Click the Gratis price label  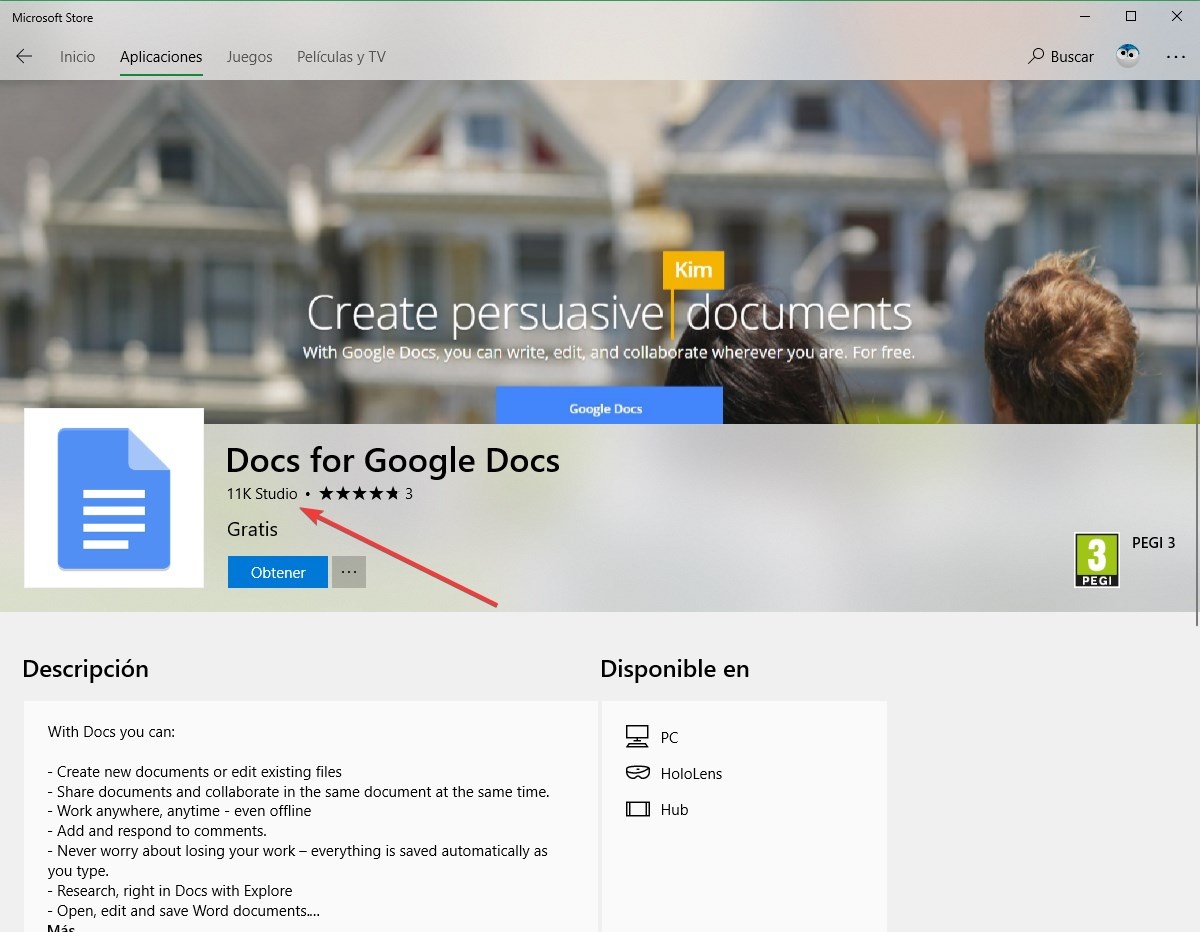click(x=252, y=529)
